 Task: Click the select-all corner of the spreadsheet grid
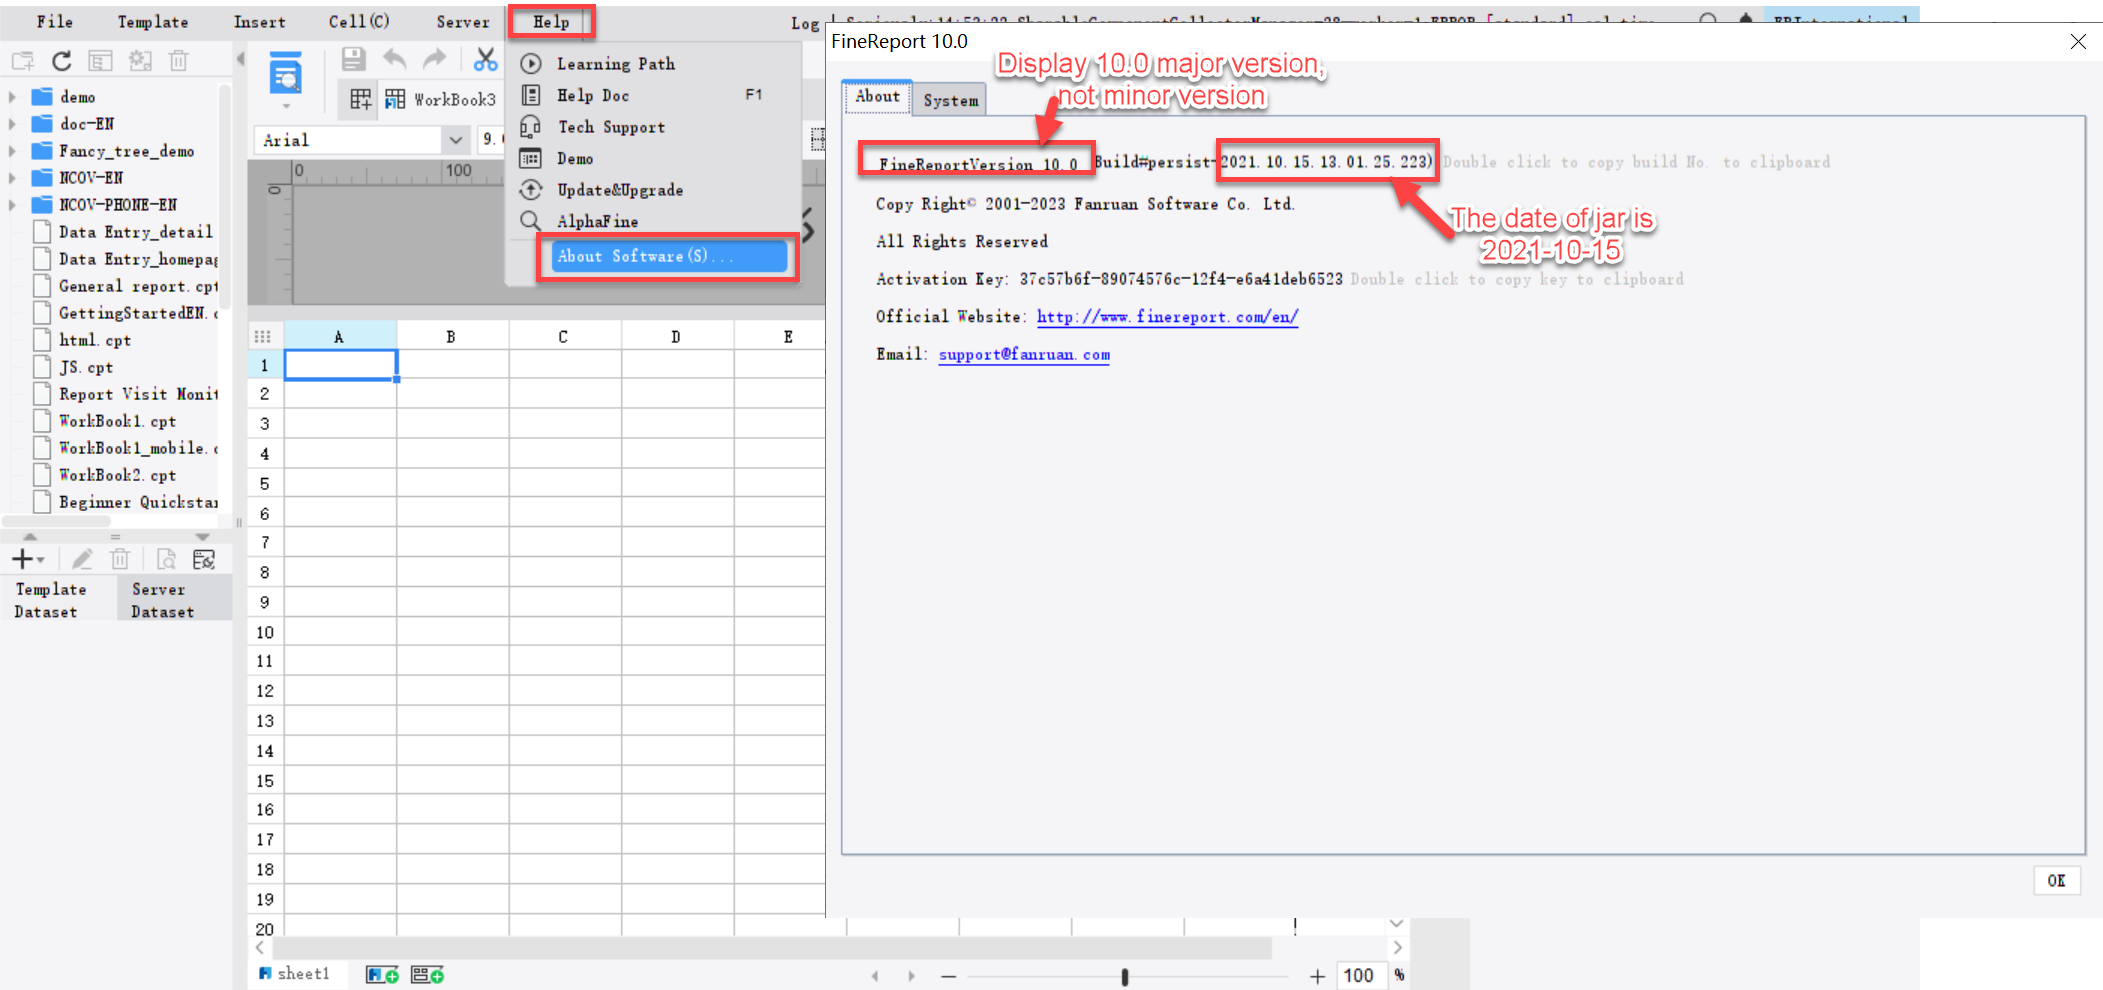coord(263,336)
